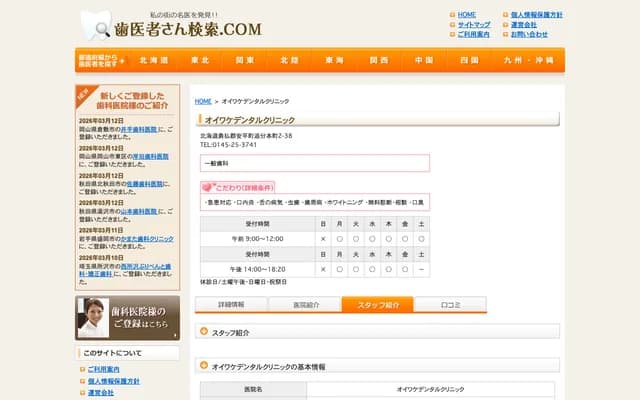Select the active スタッフ紹介 tab
The height and width of the screenshot is (400, 640).
point(378,304)
